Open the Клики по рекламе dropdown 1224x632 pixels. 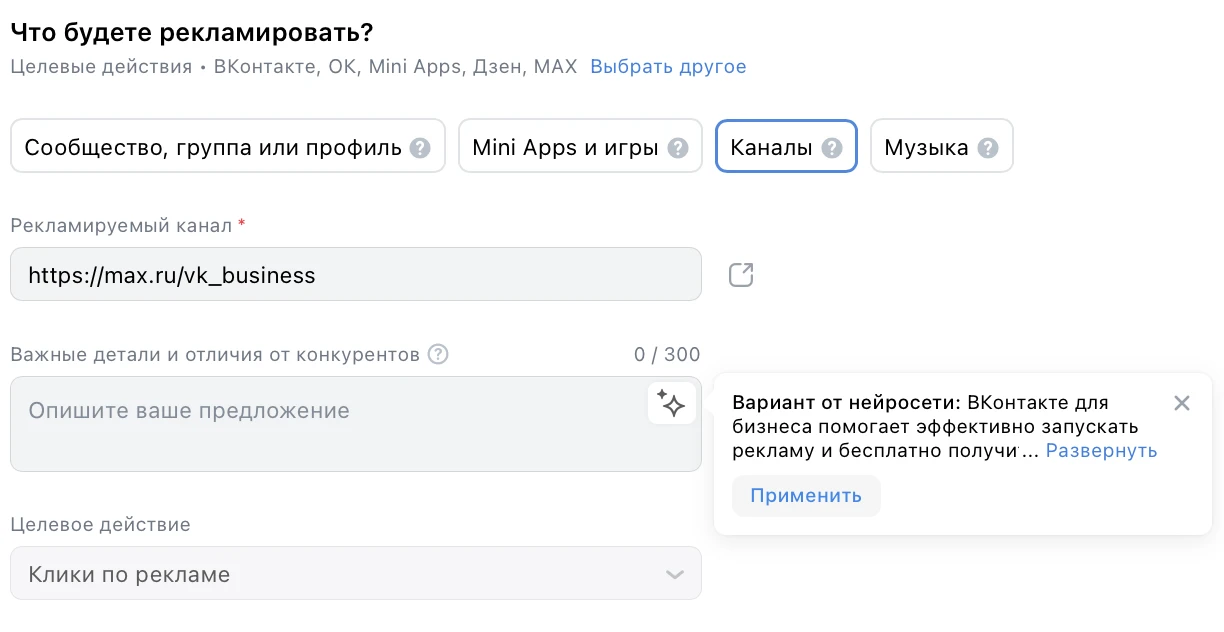point(356,574)
